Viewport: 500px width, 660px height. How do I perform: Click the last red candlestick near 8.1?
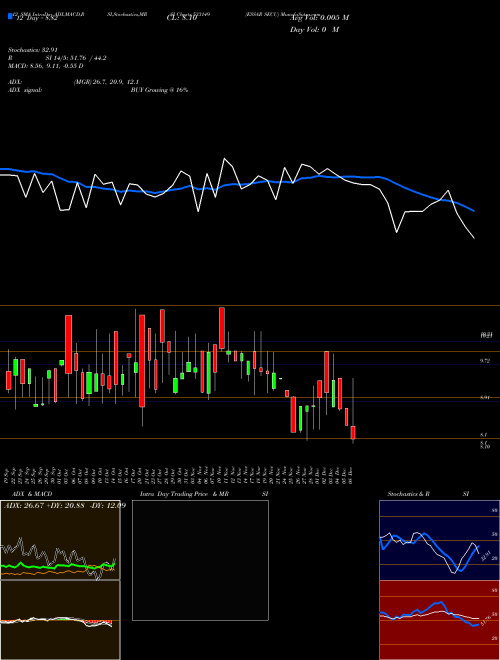click(353, 433)
